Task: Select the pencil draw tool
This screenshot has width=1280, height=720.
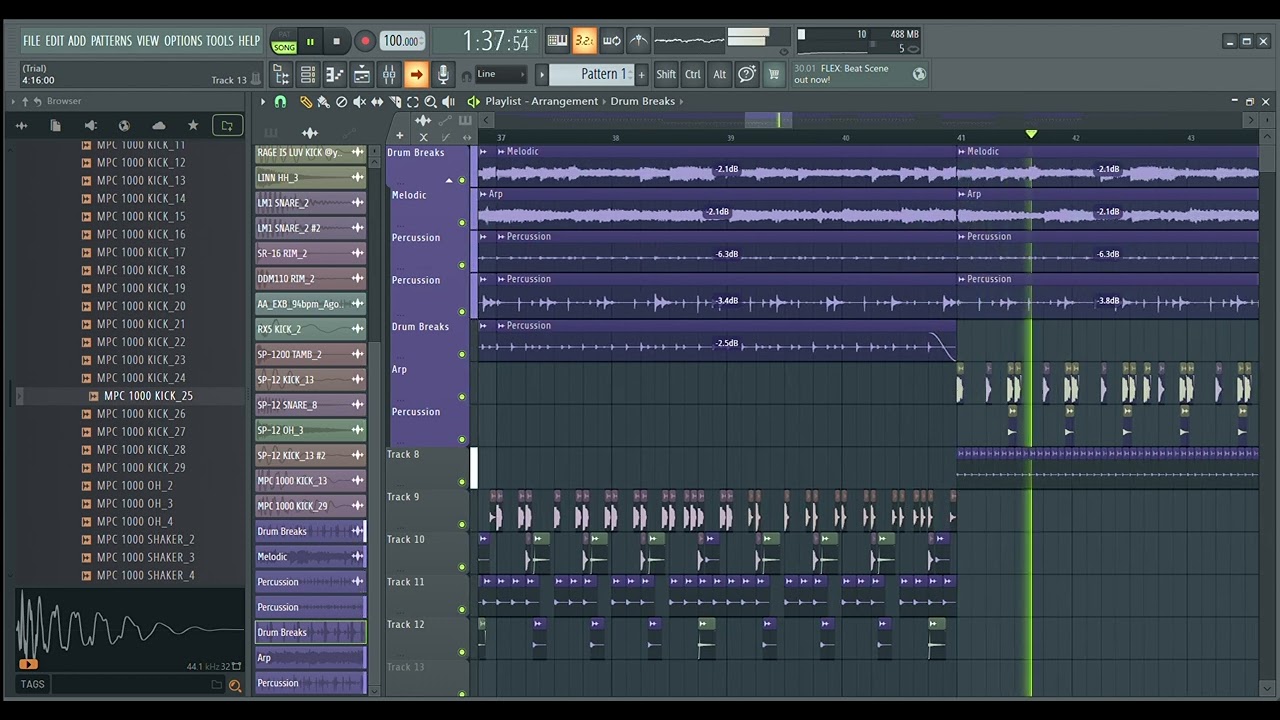Action: (306, 102)
